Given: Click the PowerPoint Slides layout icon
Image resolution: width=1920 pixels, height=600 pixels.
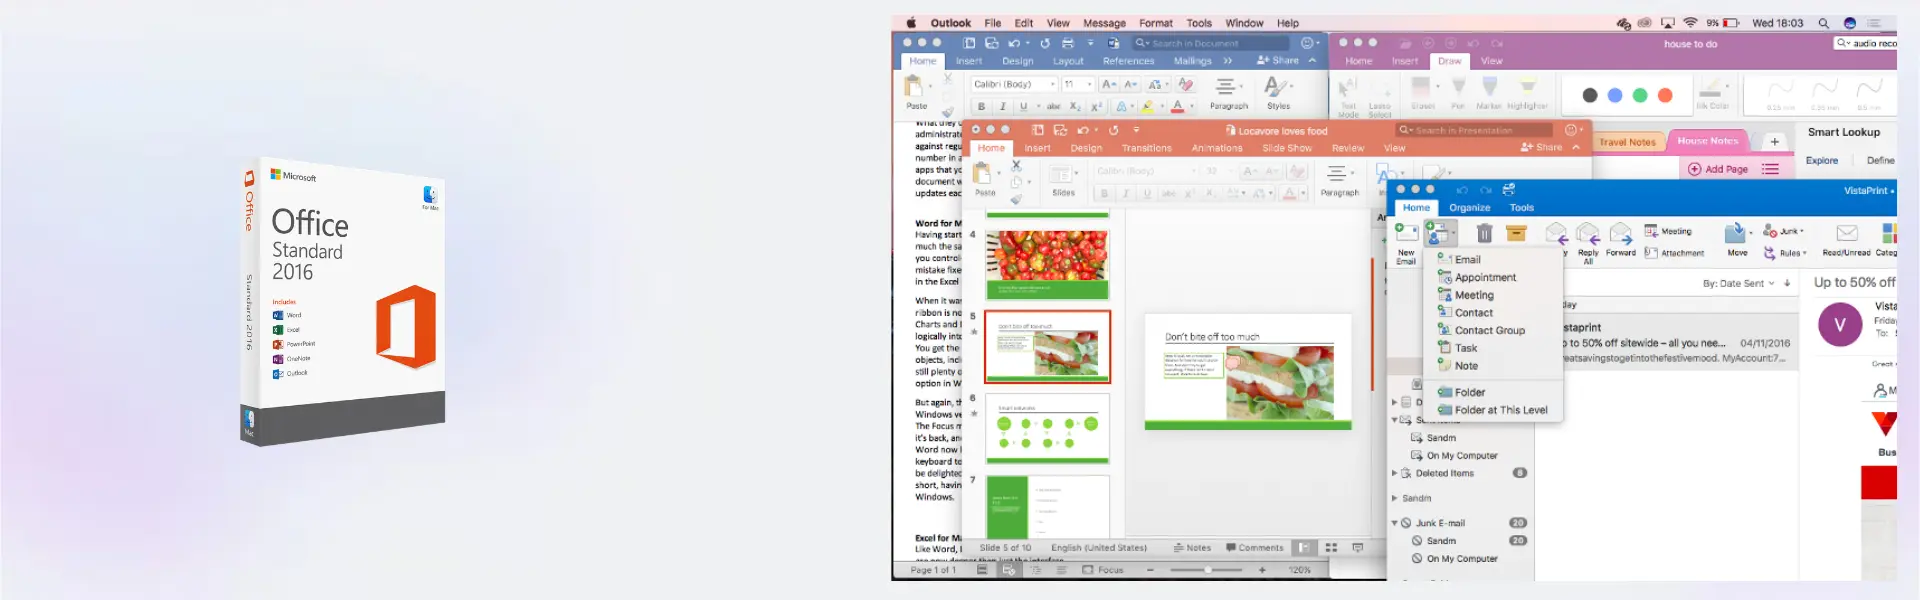Looking at the screenshot, I should [x=1061, y=175].
